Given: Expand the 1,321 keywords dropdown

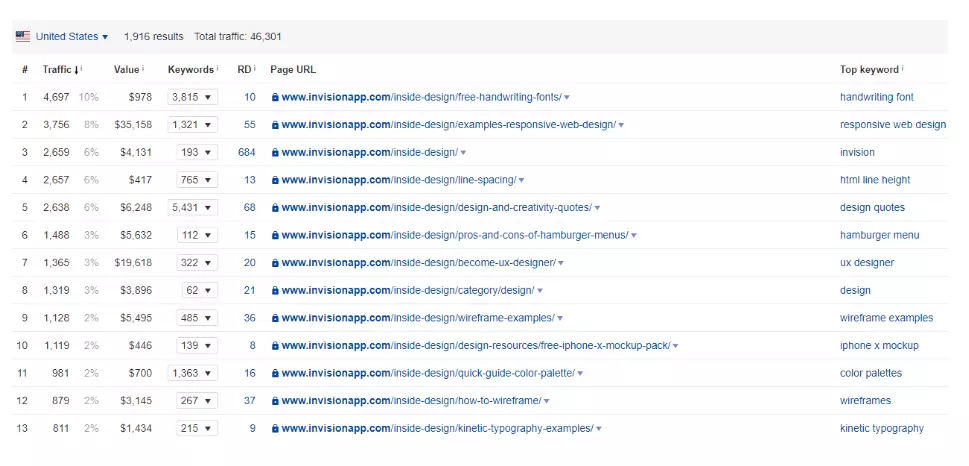Looking at the screenshot, I should [x=192, y=125].
